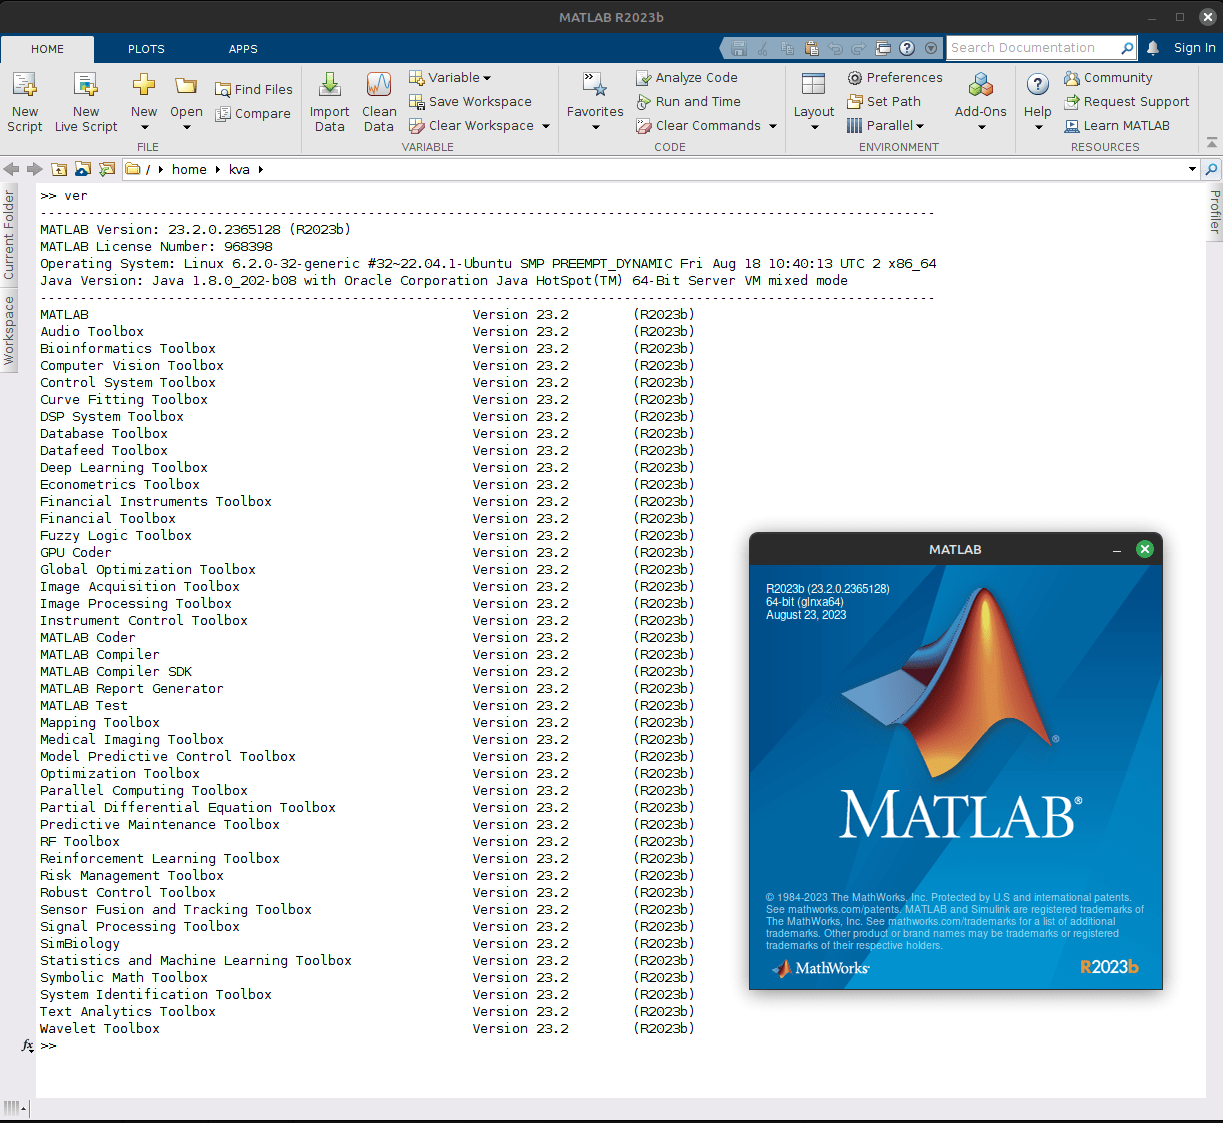Open Community resources
The height and width of the screenshot is (1123, 1223).
point(1108,77)
